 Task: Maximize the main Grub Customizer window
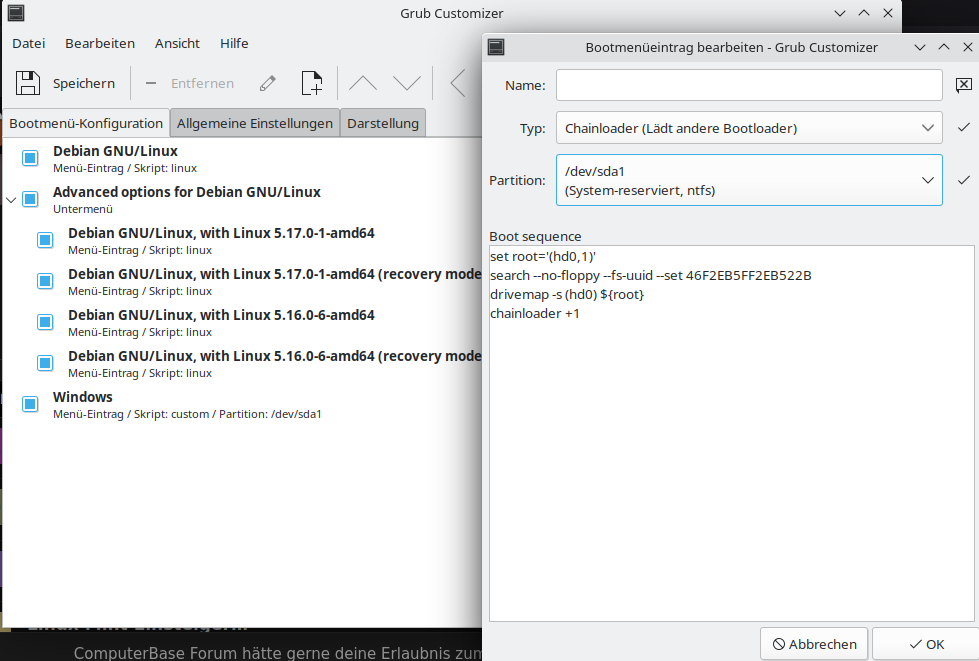click(x=864, y=13)
